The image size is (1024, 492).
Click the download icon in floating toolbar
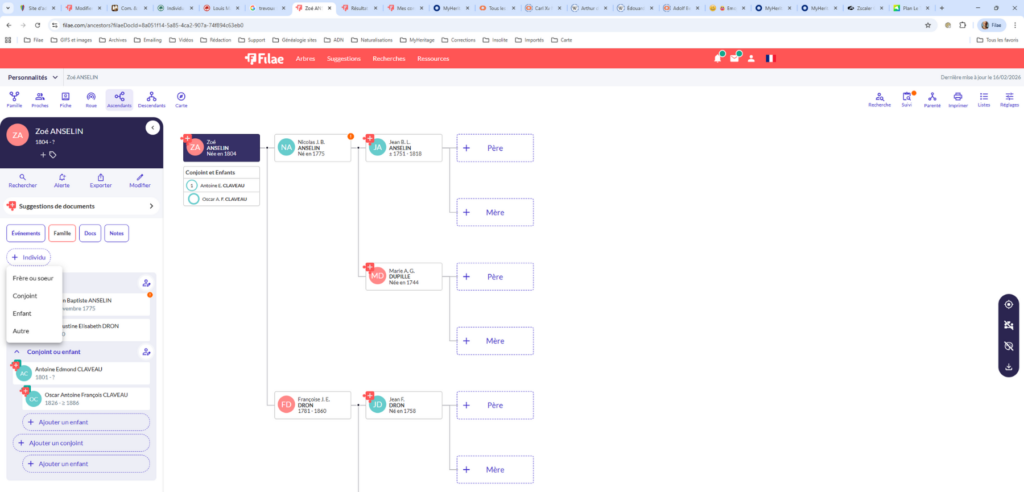1008,366
